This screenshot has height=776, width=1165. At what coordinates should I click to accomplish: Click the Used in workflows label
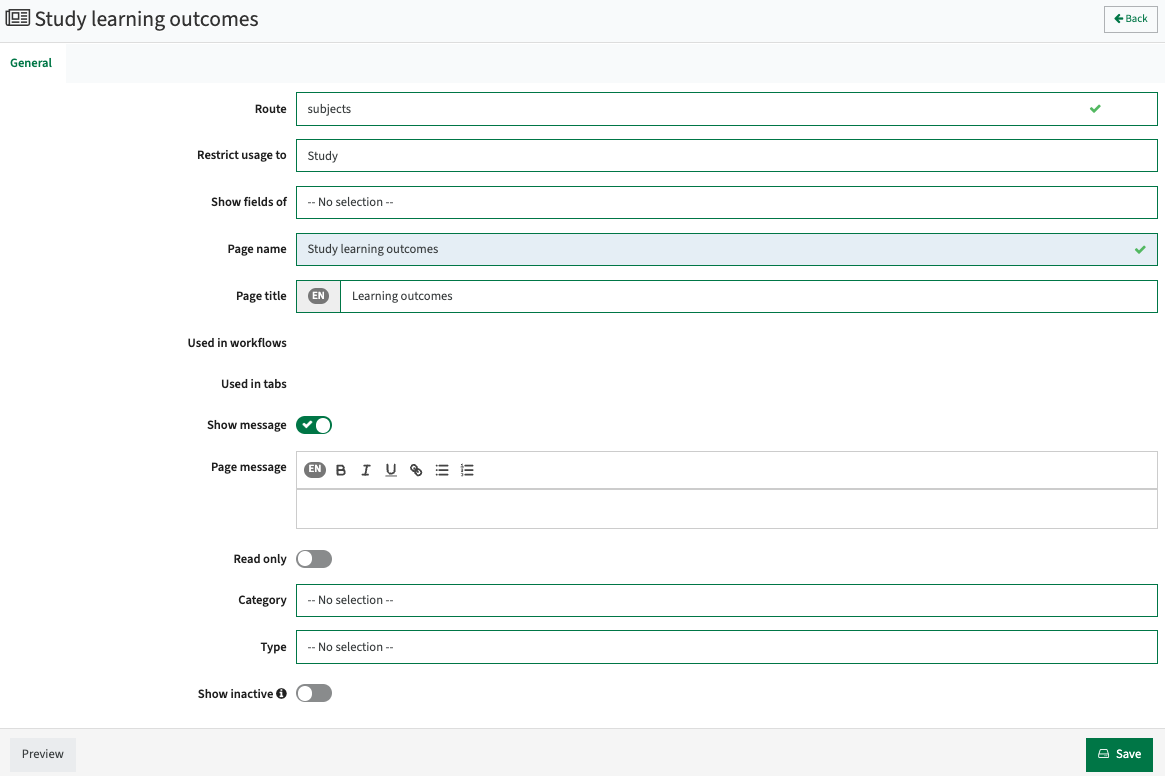click(236, 343)
